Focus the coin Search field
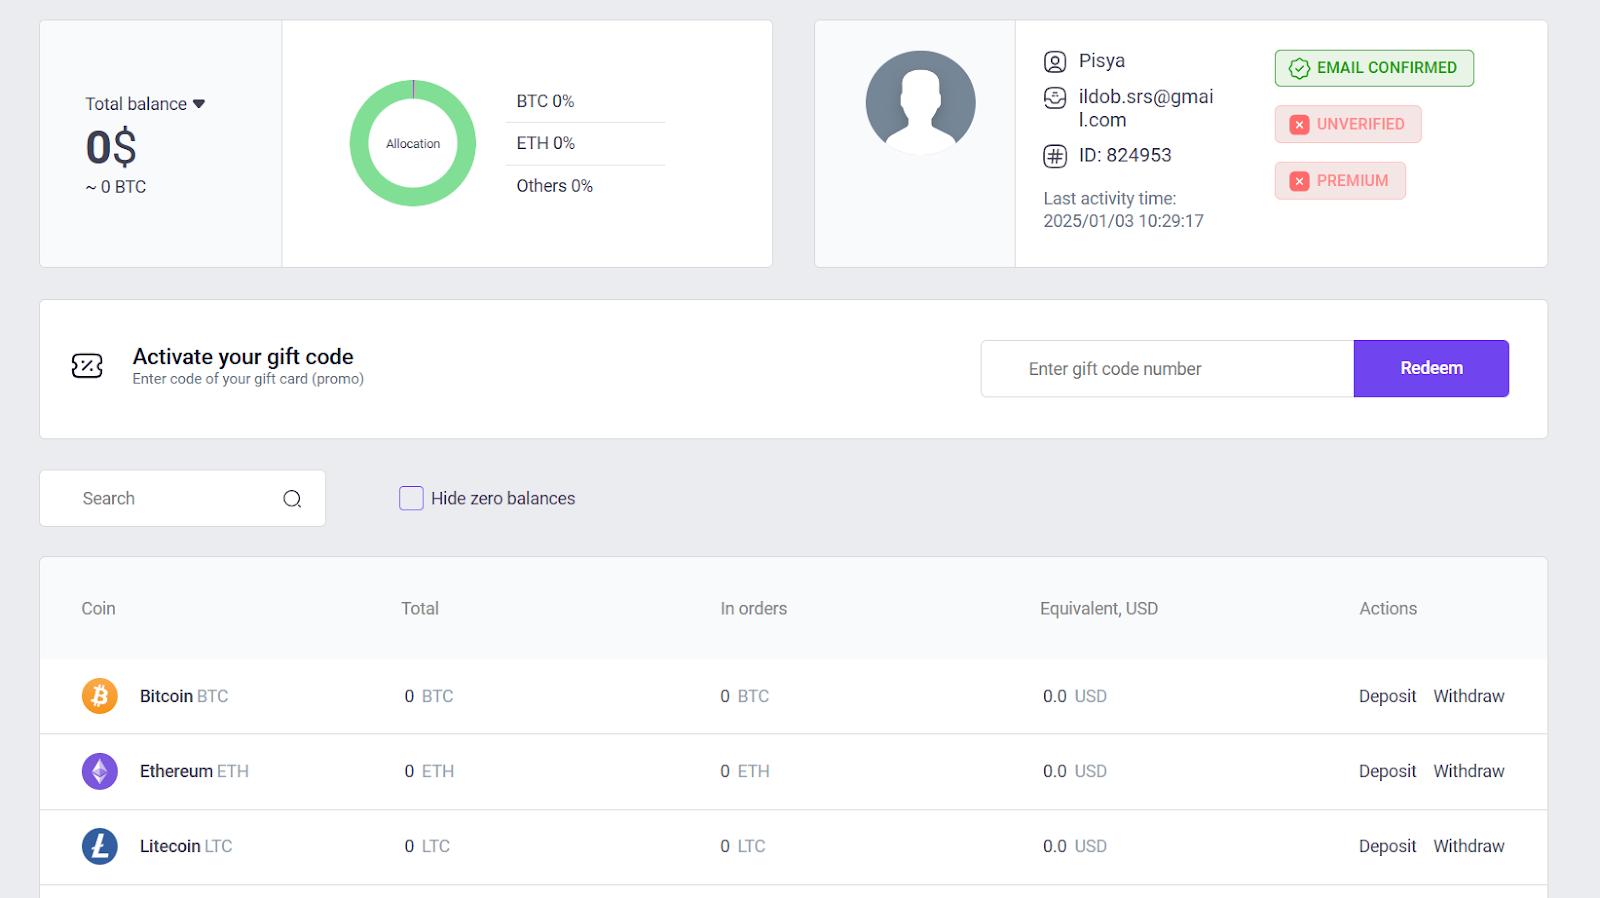The height and width of the screenshot is (898, 1600). coord(170,499)
